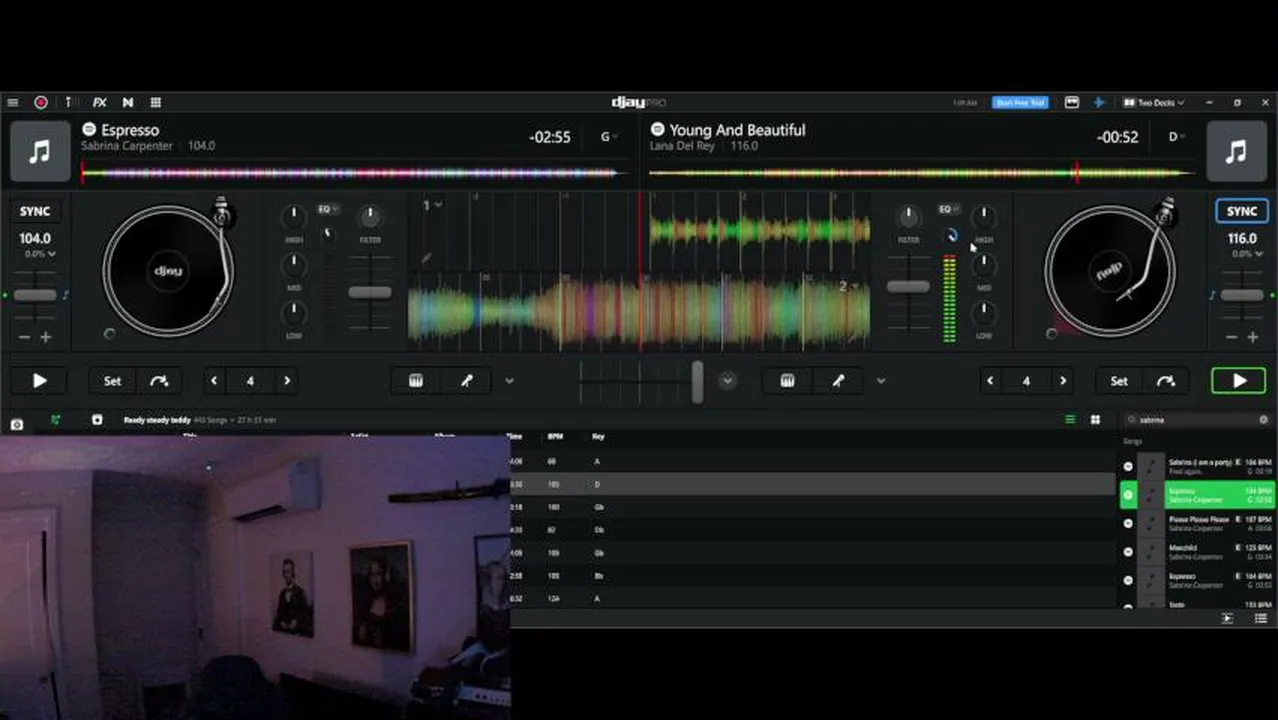Screen dimensions: 1278x720
Task: Click Spotify icon beside Espresso result
Action: [x=1128, y=494]
